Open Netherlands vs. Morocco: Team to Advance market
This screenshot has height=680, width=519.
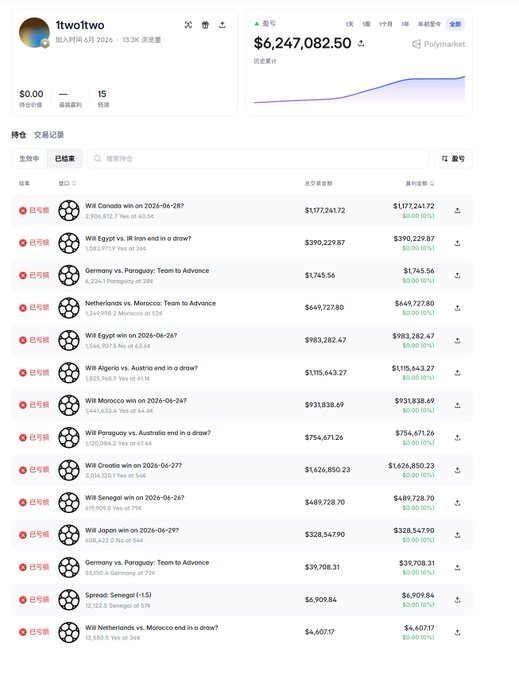coord(150,303)
